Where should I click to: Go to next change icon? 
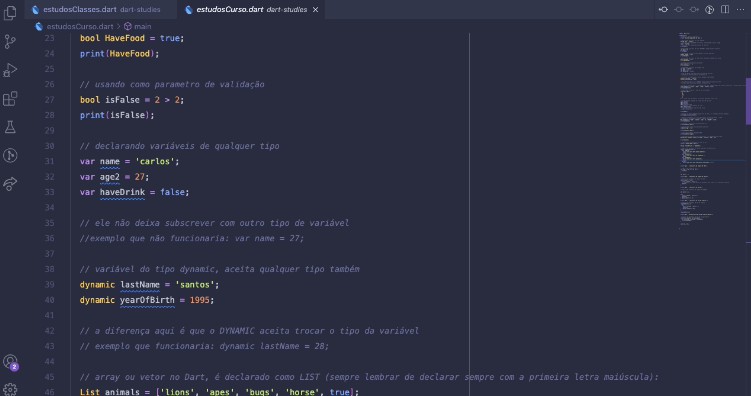click(x=694, y=10)
